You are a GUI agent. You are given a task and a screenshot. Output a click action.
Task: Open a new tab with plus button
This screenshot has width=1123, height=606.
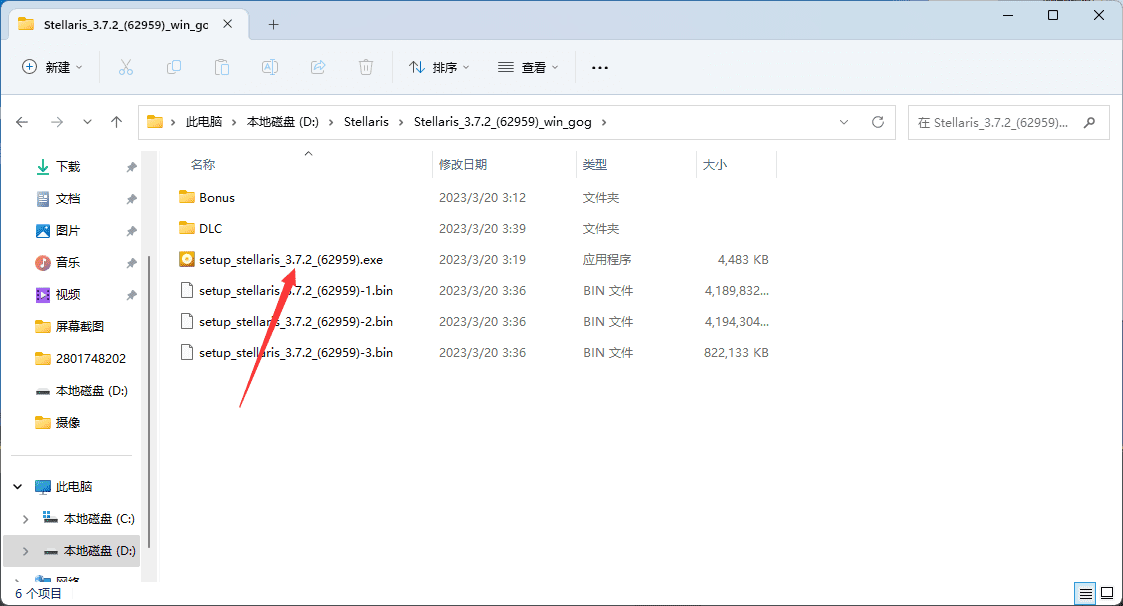click(274, 24)
